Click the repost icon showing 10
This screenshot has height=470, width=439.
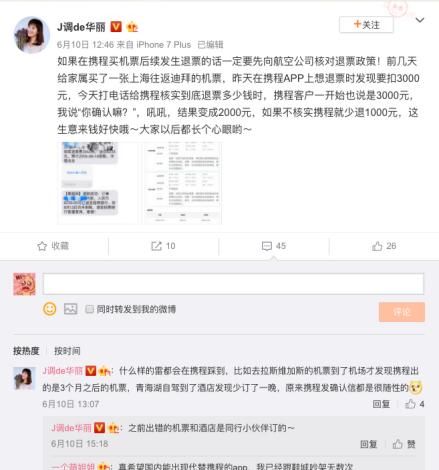156,246
